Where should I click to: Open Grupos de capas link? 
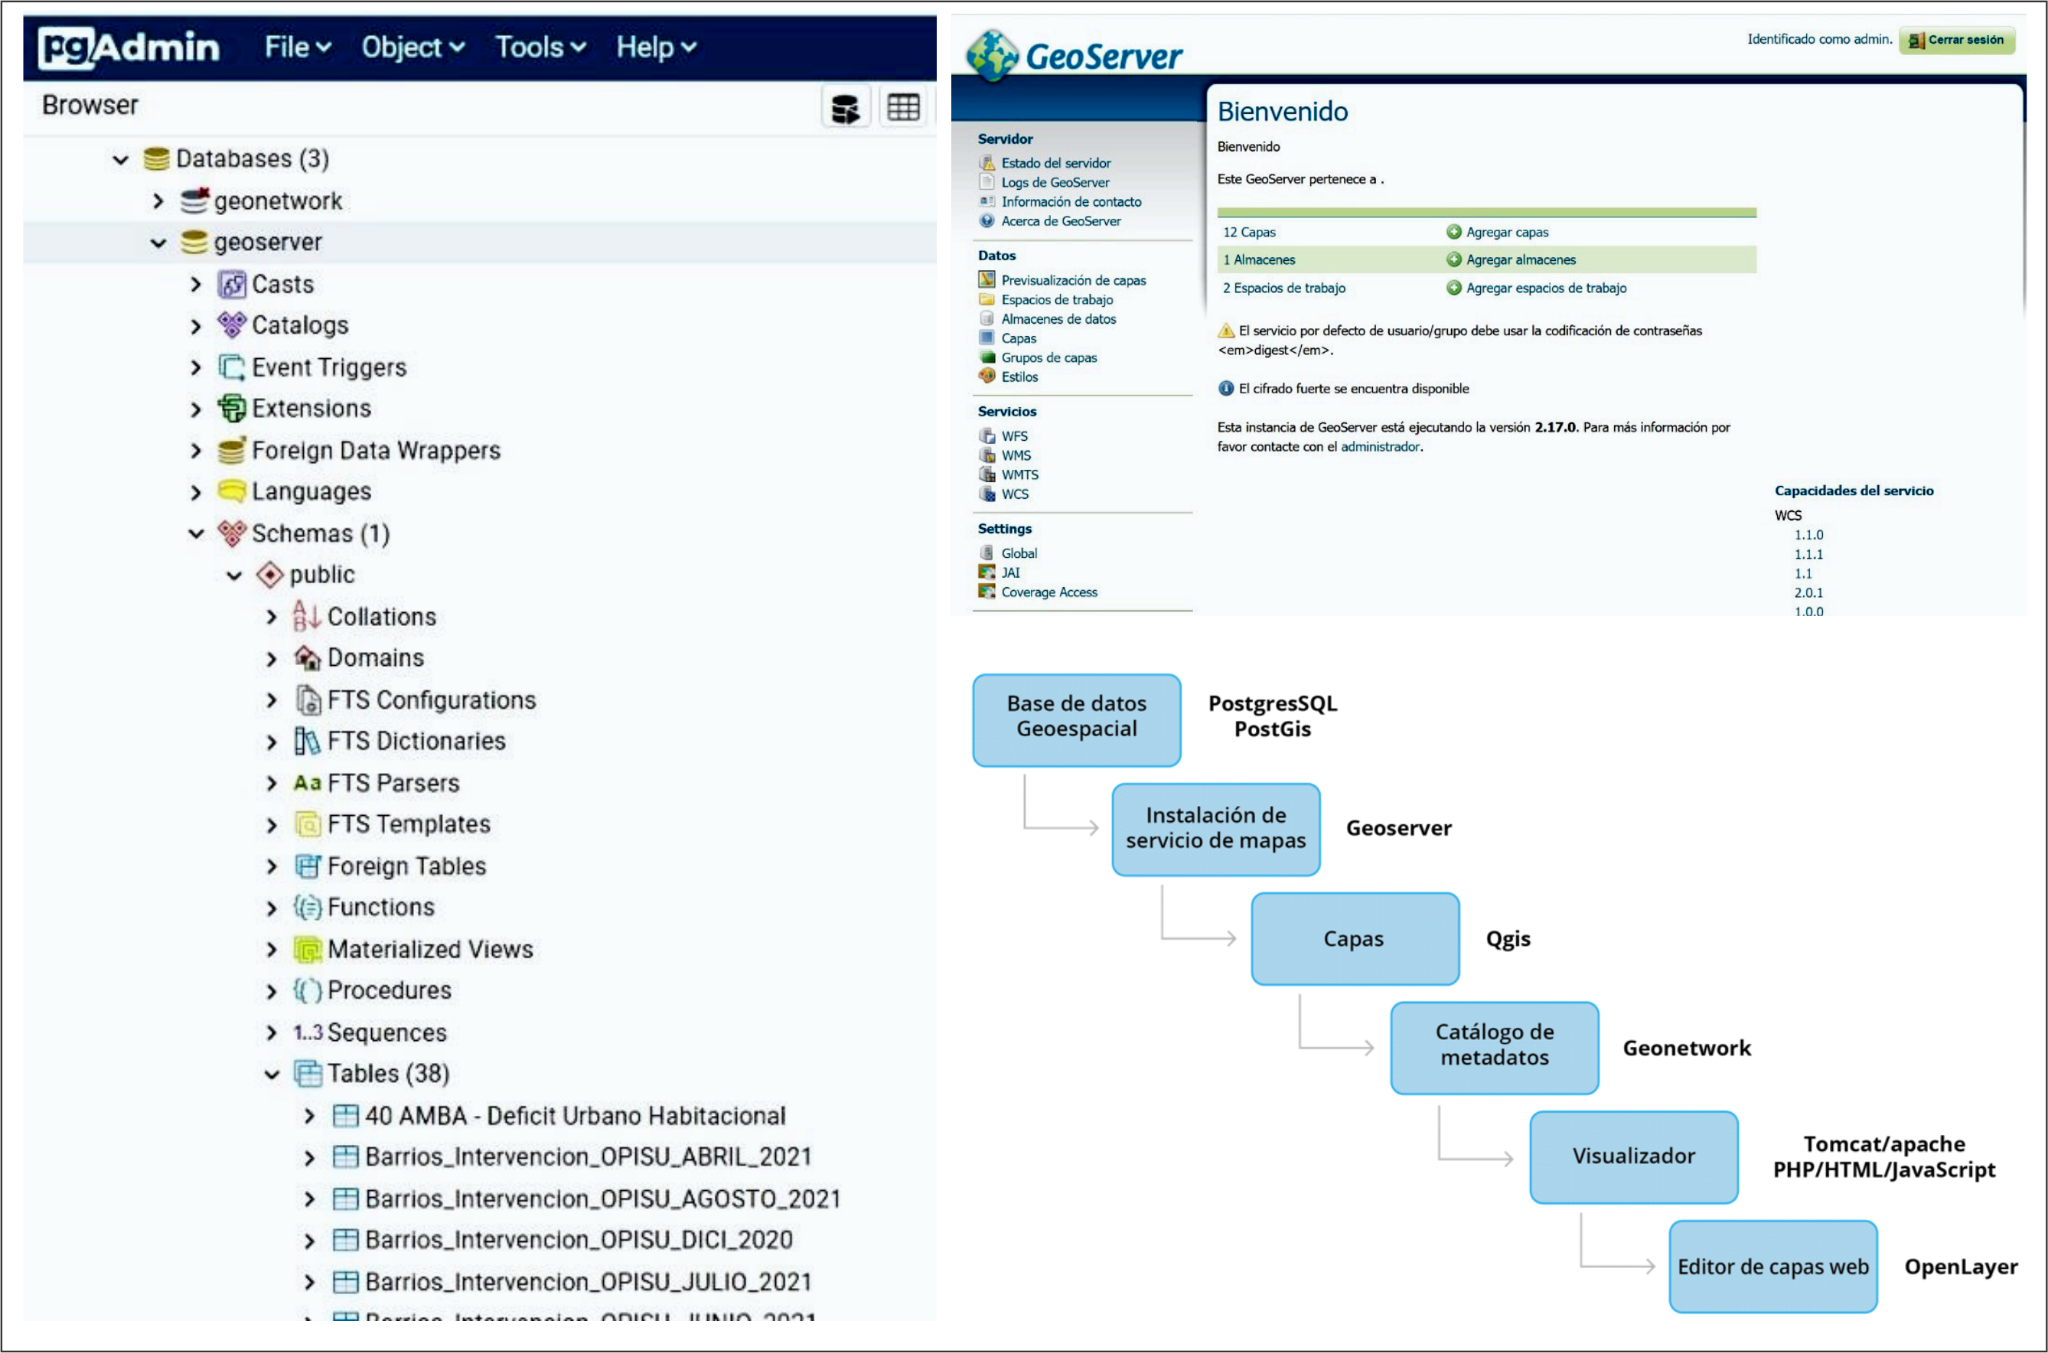pos(1049,357)
